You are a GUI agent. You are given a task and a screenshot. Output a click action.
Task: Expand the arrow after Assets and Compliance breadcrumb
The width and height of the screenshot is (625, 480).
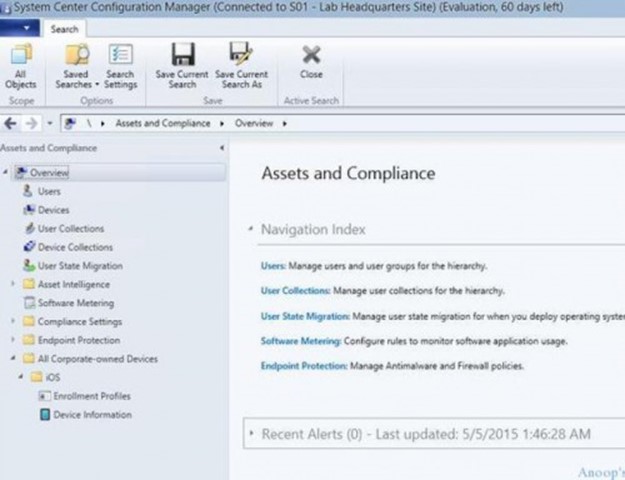[x=222, y=124]
